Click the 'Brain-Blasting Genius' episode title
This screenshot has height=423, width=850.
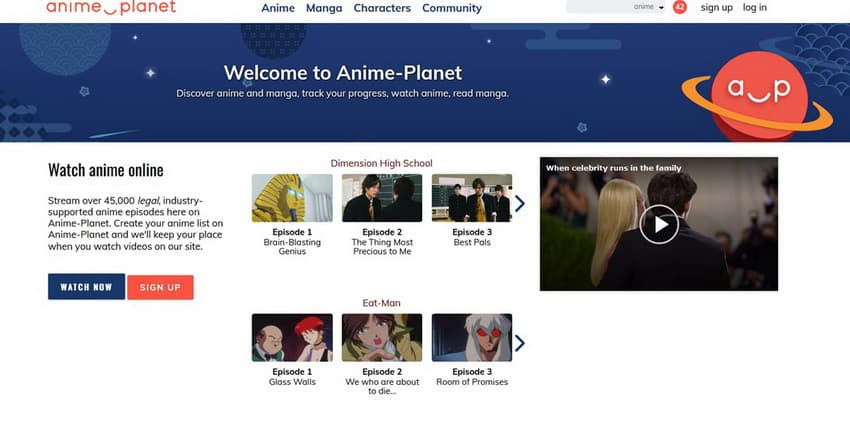click(292, 247)
